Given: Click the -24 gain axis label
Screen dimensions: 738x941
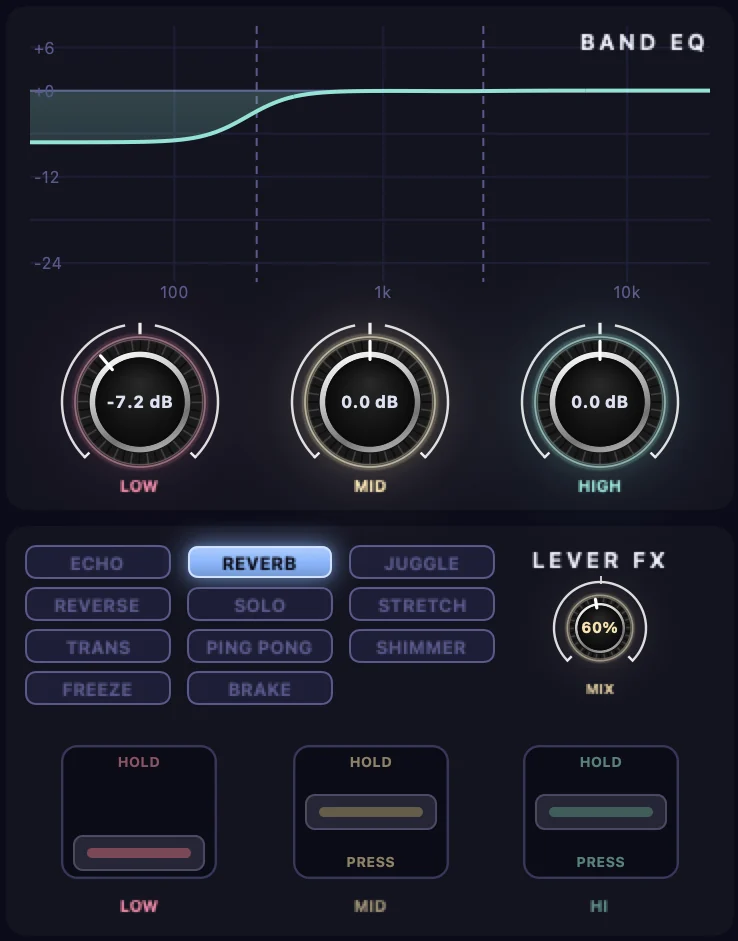Looking at the screenshot, I should pos(47,263).
